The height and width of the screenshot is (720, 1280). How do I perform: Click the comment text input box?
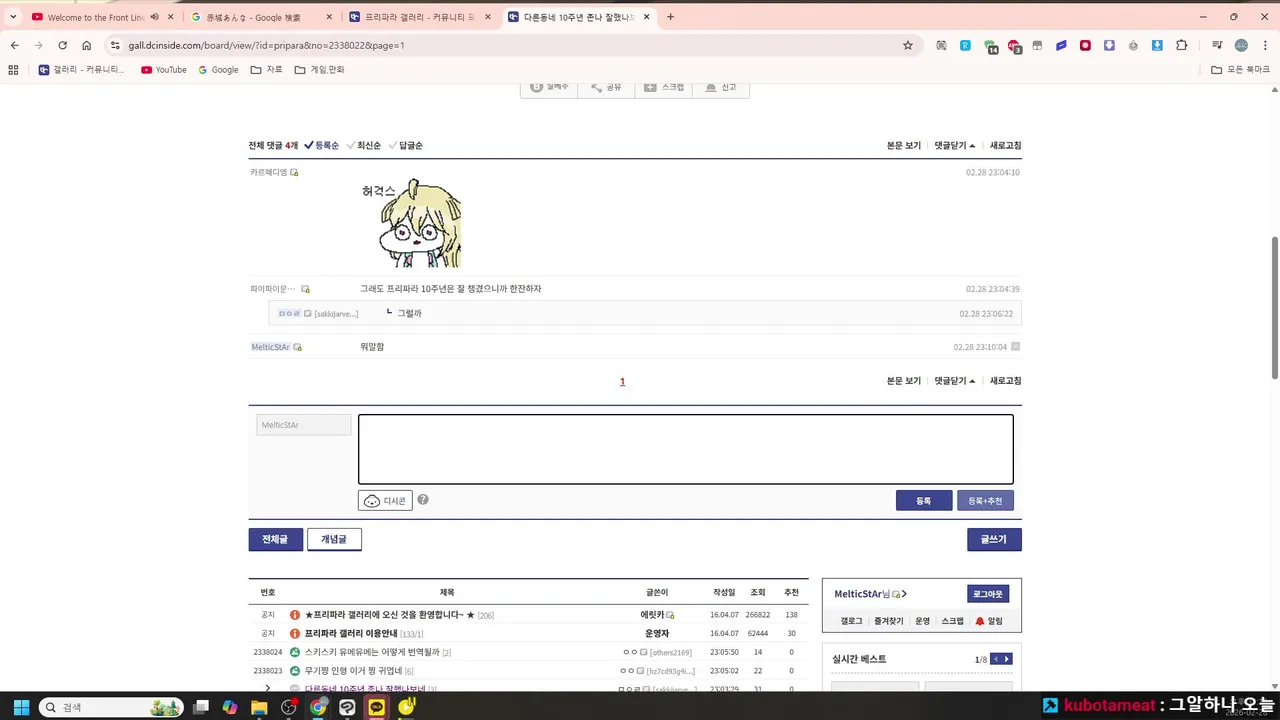tap(686, 449)
